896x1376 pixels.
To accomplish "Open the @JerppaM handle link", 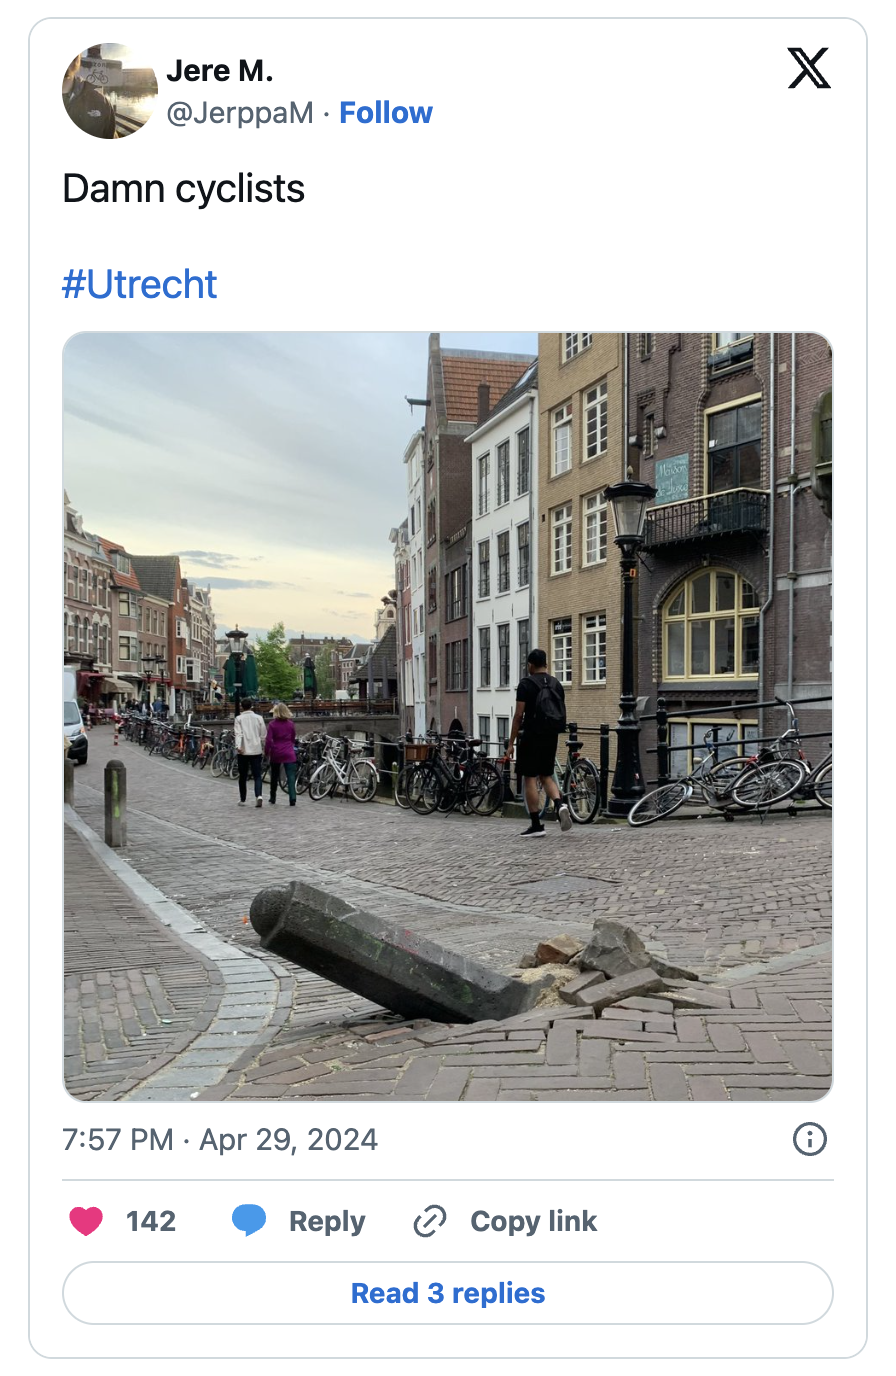I will (x=240, y=113).
